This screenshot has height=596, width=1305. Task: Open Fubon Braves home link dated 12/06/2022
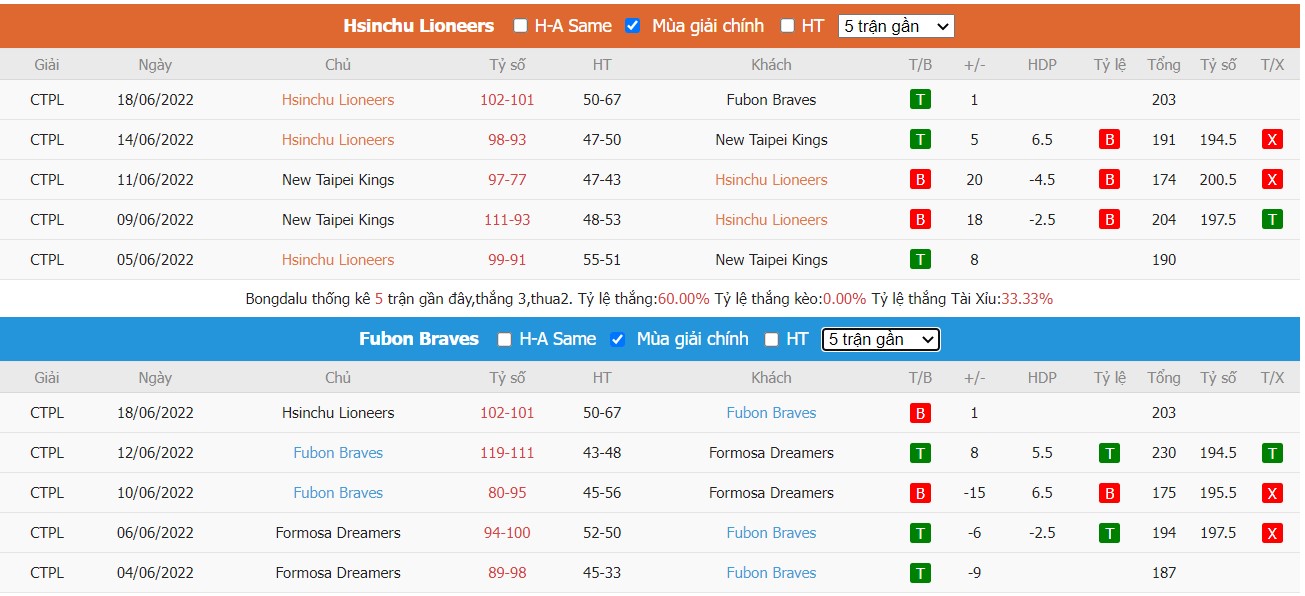click(338, 453)
